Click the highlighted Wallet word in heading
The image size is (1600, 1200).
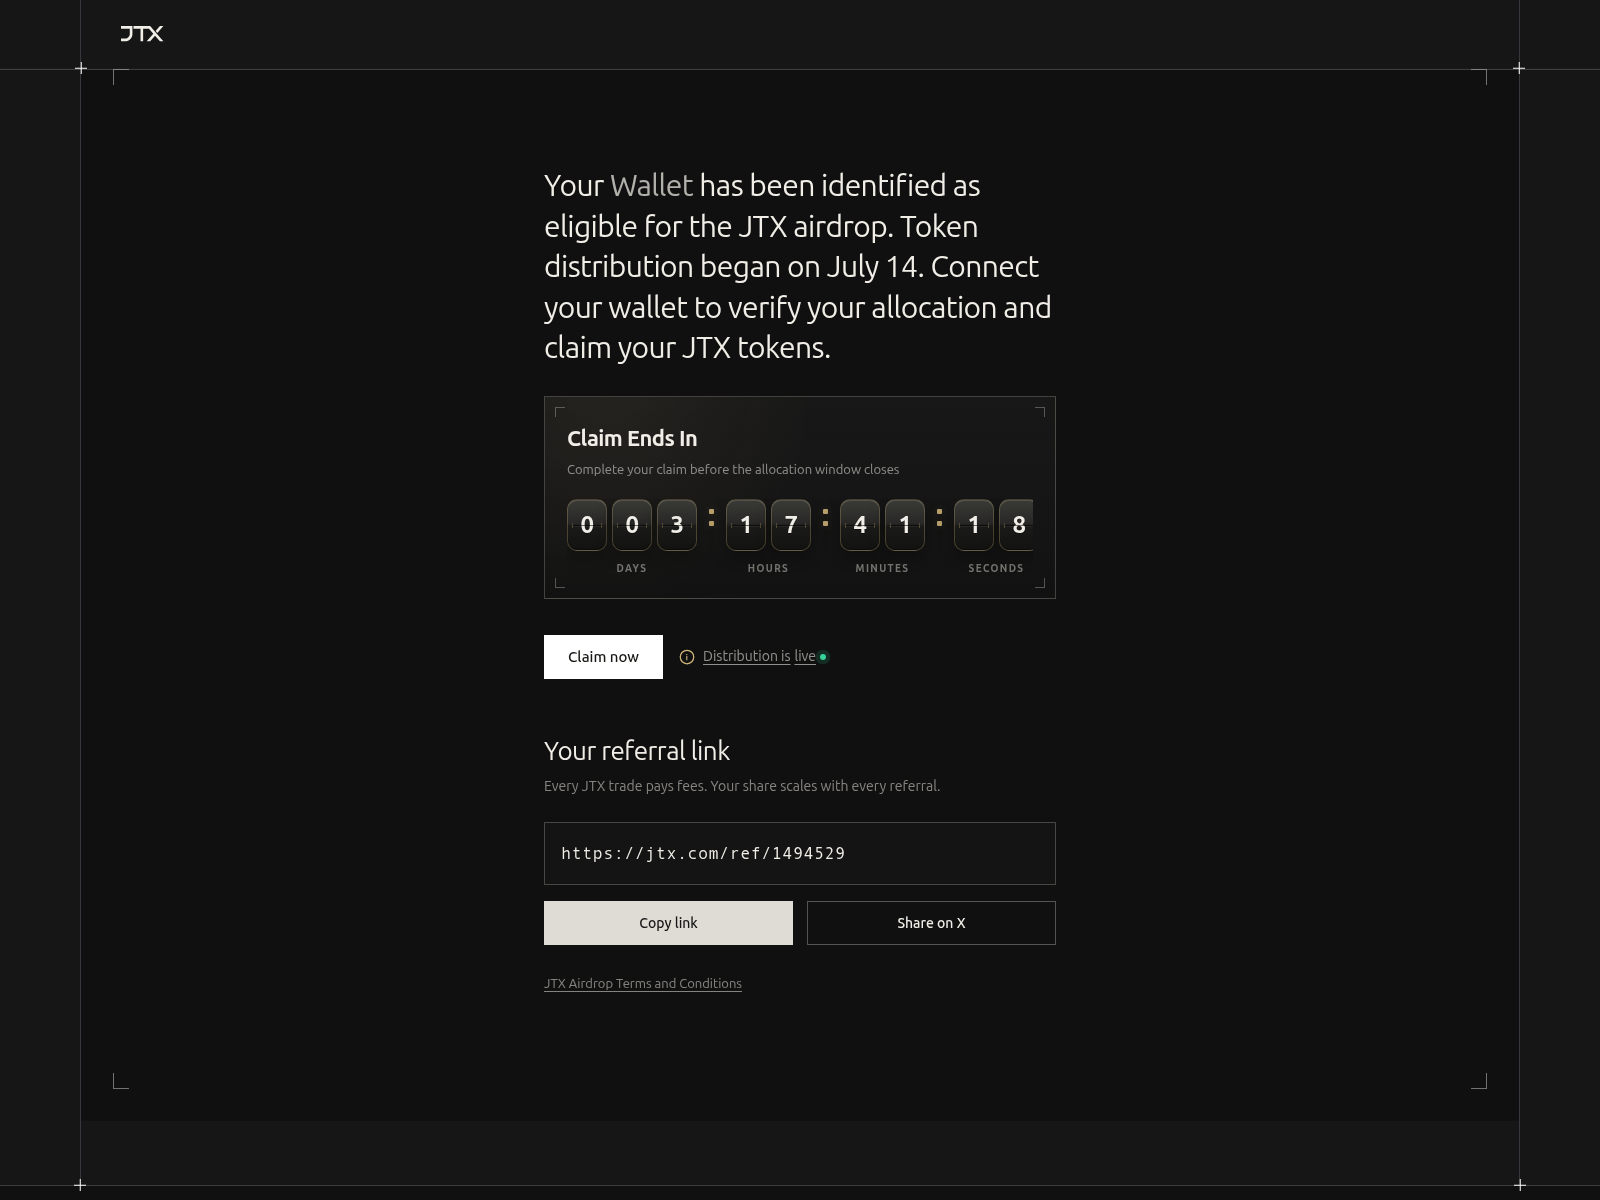coord(651,185)
